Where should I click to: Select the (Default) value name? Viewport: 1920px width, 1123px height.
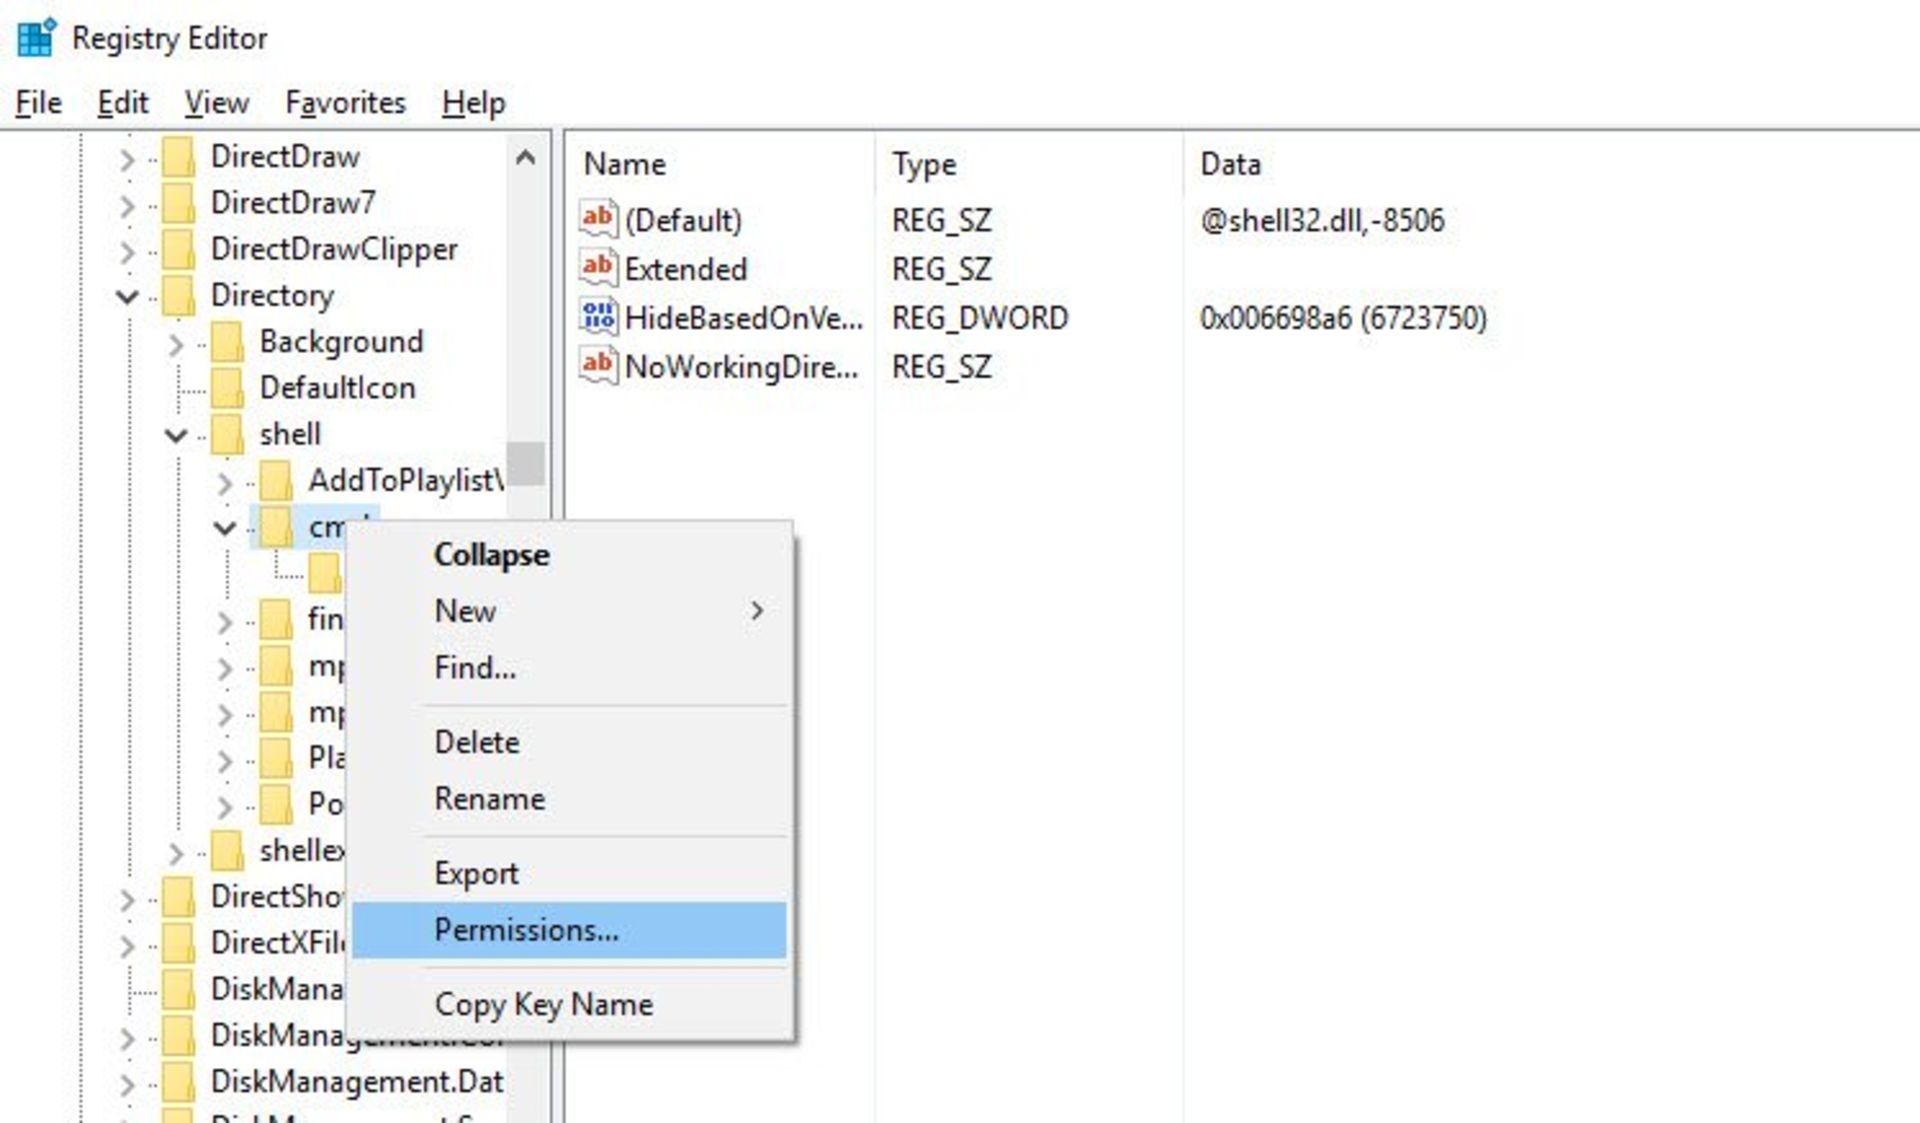683,220
